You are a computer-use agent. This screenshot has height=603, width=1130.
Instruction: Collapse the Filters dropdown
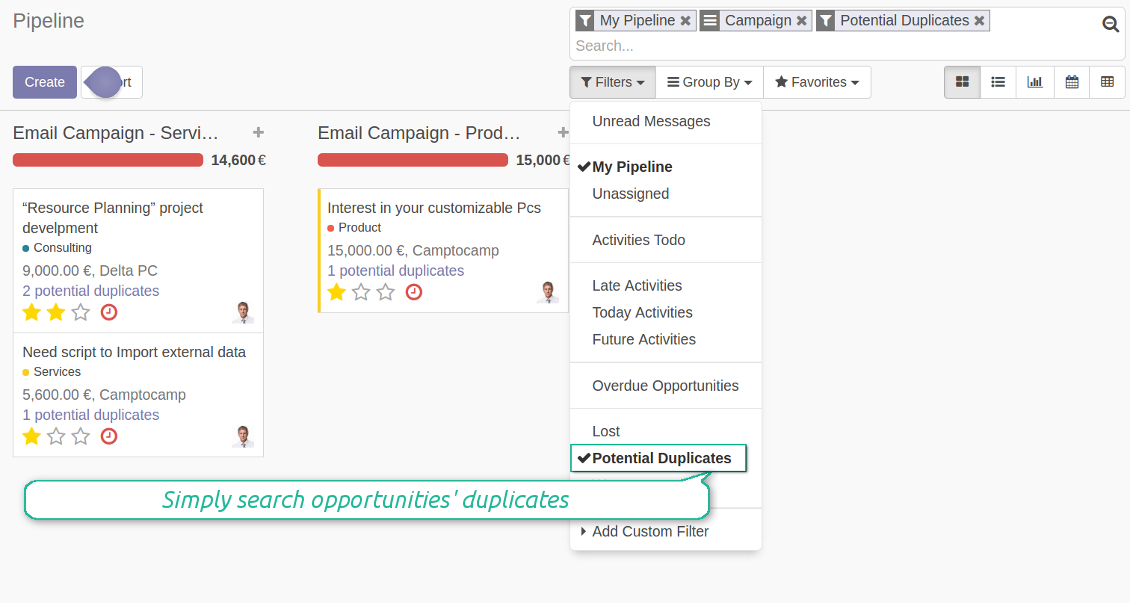[612, 82]
